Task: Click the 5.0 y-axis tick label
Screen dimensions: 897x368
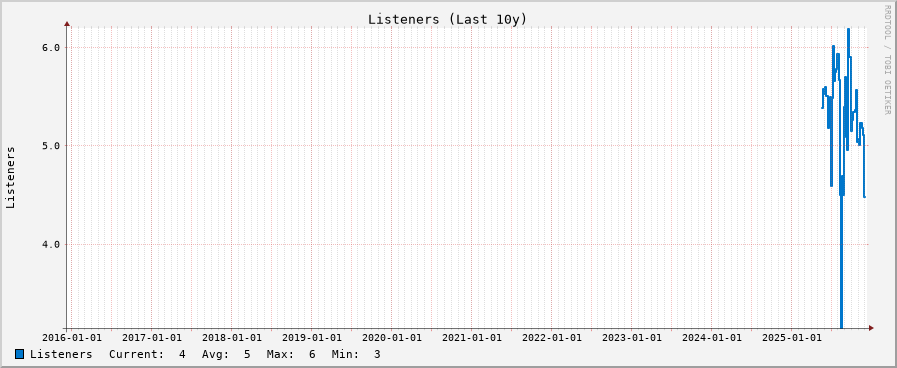Action: 50,145
